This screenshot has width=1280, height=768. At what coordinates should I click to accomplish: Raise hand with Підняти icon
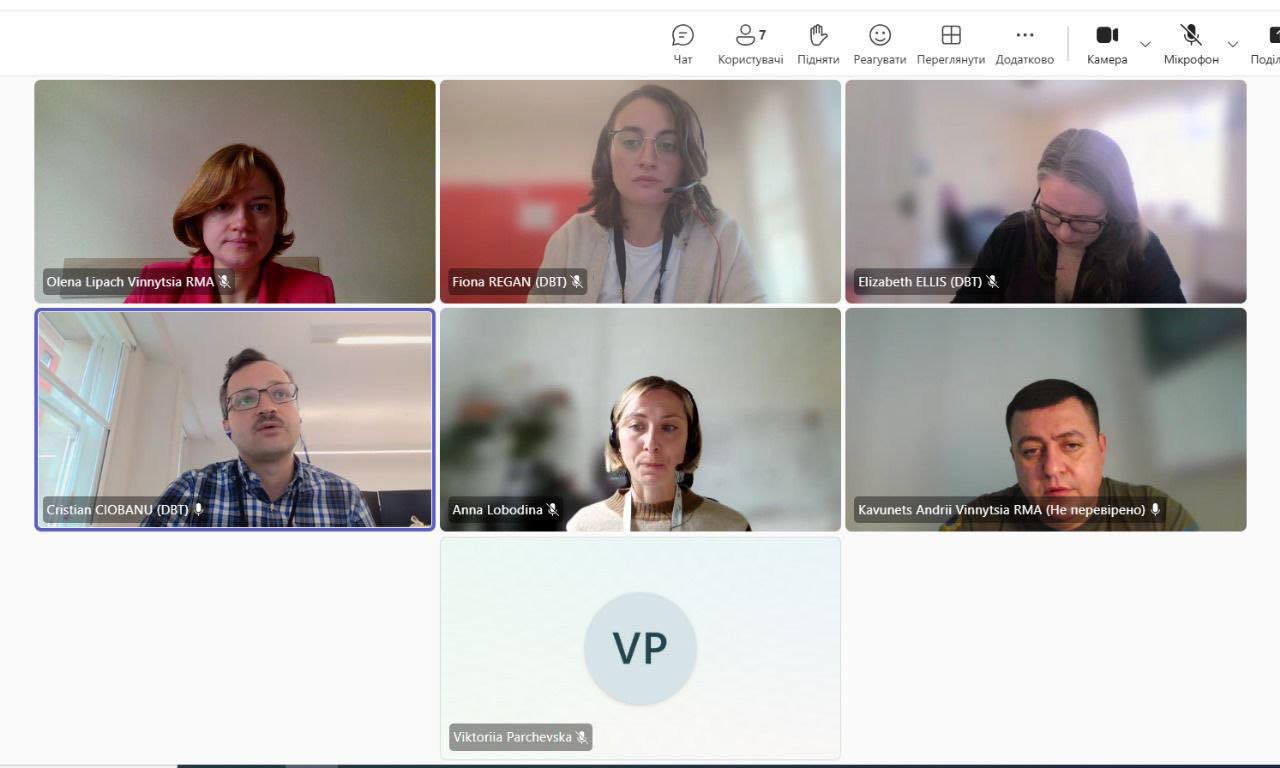click(818, 45)
